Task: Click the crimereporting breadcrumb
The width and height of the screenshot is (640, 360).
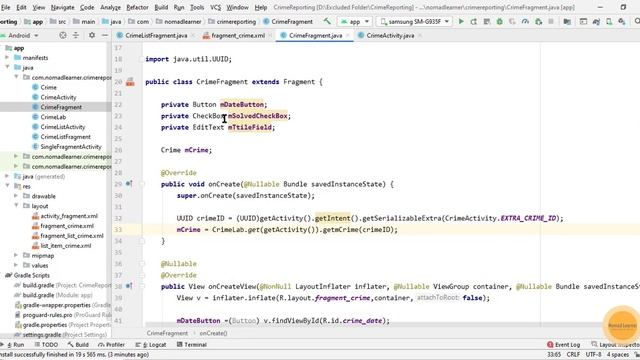Action: click(x=232, y=22)
